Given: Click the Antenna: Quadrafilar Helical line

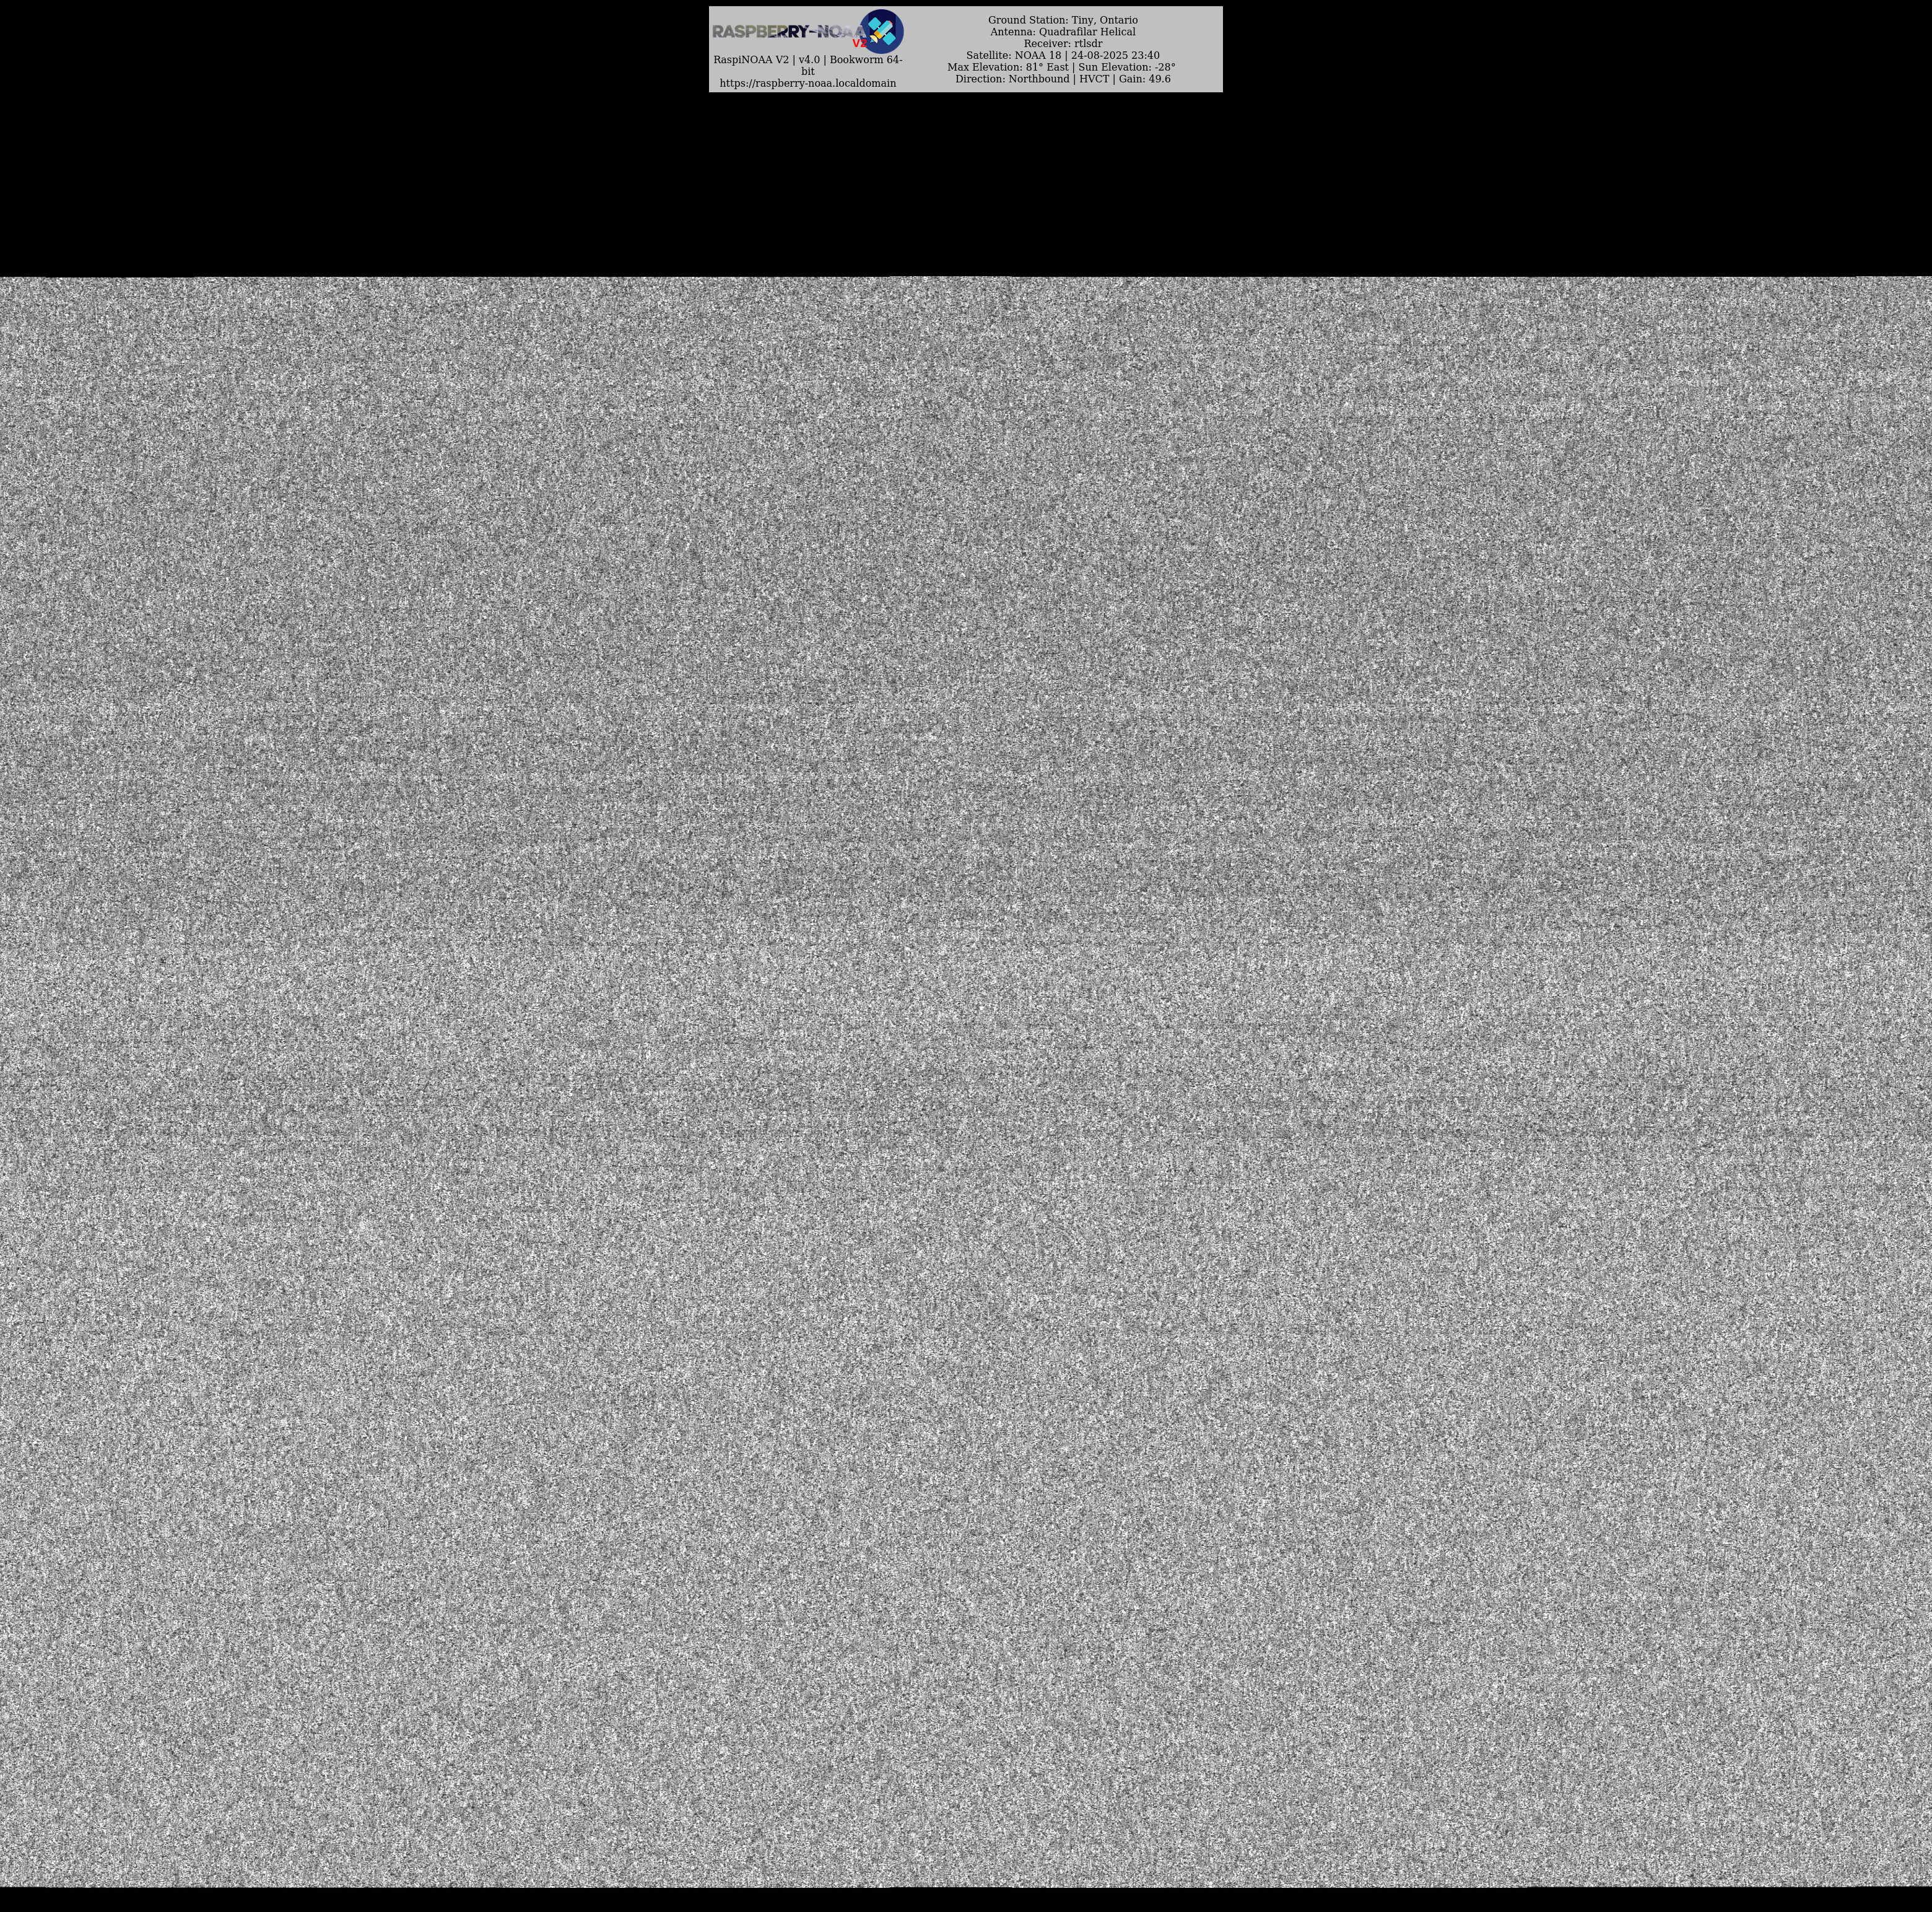Looking at the screenshot, I should (1062, 32).
